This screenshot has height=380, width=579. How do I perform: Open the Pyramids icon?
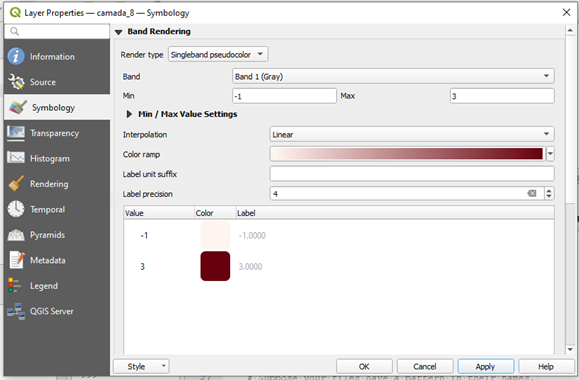click(x=16, y=235)
